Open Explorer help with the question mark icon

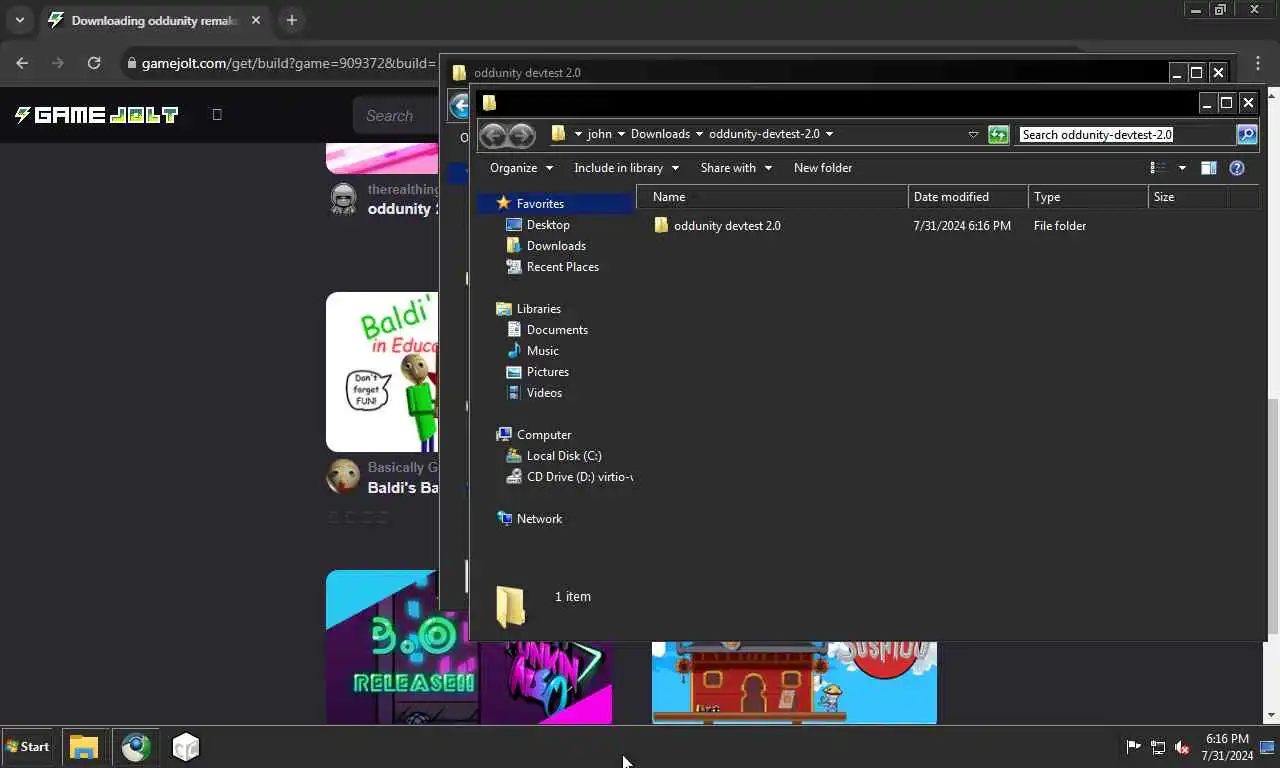coord(1237,168)
